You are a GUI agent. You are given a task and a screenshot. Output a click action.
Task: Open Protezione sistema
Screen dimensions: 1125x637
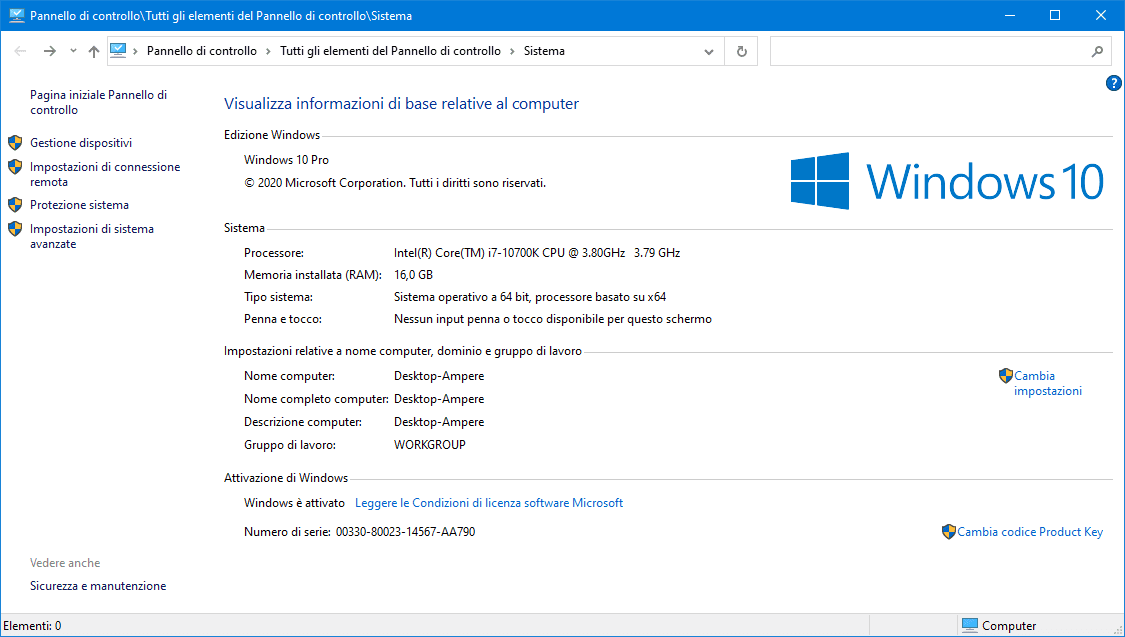point(79,205)
